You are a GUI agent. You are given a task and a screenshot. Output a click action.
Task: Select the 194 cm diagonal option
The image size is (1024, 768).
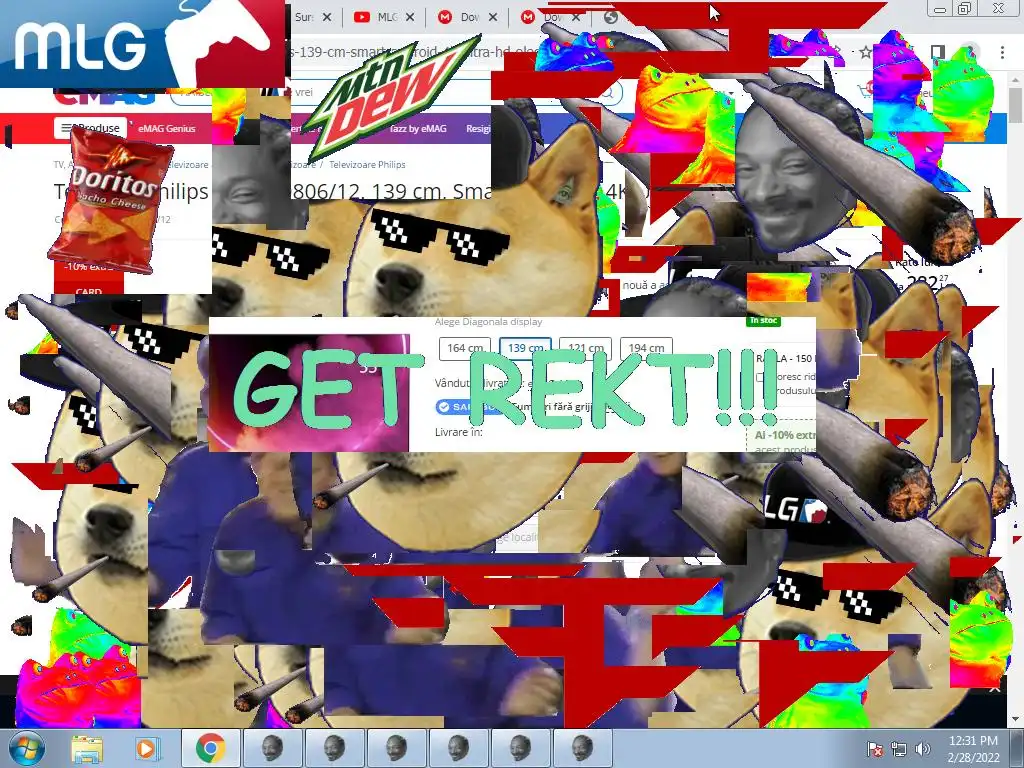click(646, 348)
